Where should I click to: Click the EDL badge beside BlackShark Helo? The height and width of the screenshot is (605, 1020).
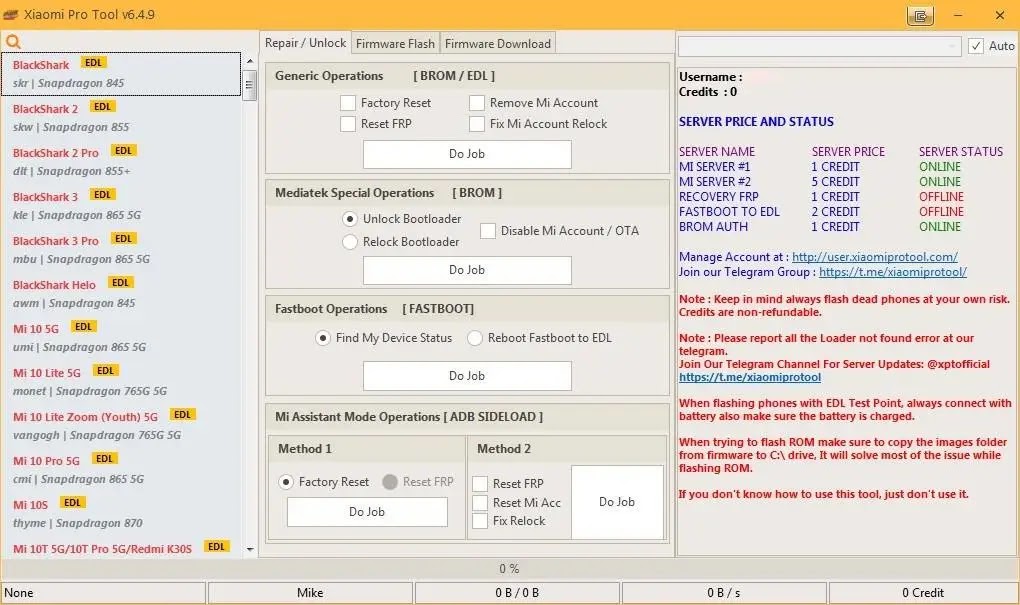(120, 282)
